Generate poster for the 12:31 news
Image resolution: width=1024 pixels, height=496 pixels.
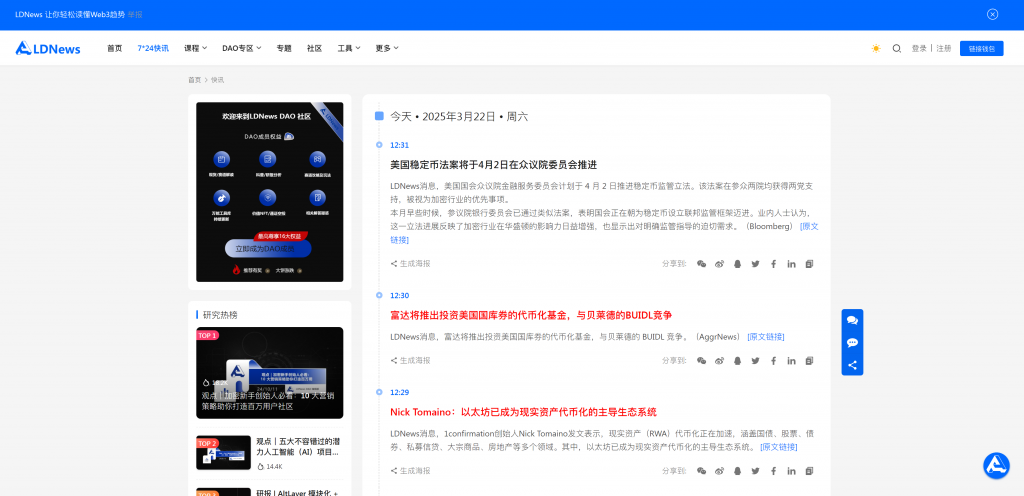(x=411, y=264)
